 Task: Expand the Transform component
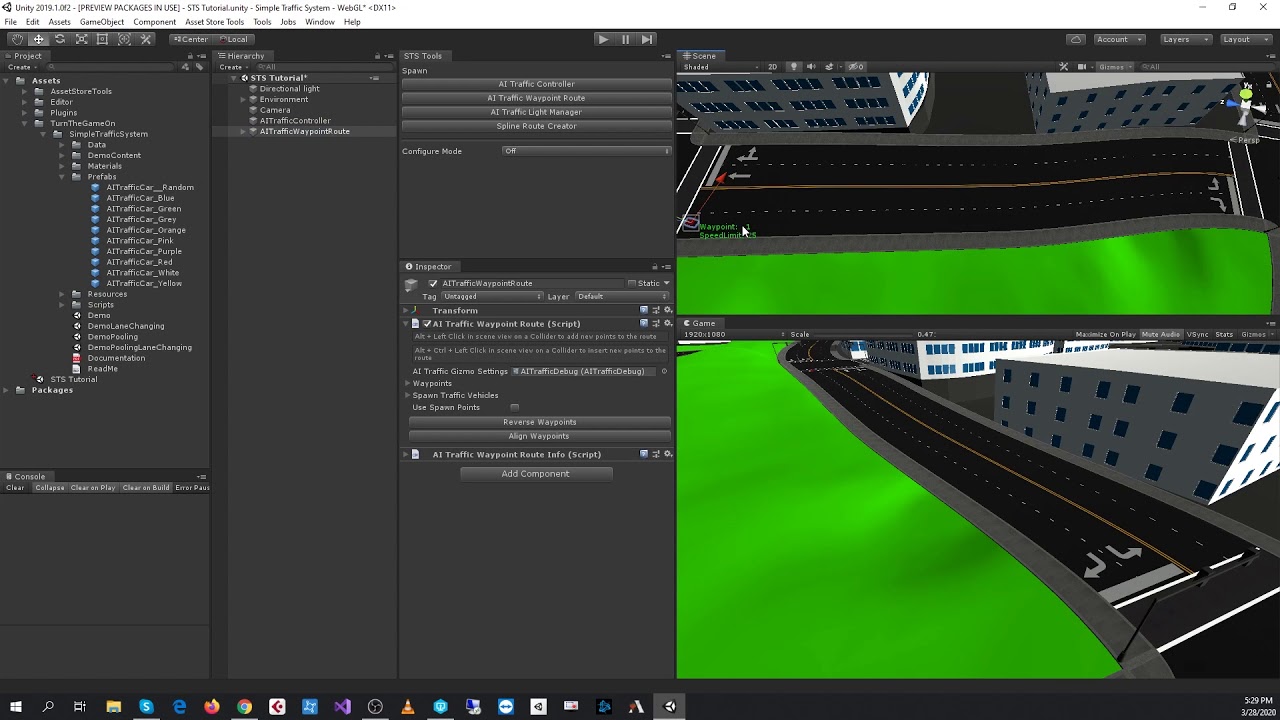point(407,311)
